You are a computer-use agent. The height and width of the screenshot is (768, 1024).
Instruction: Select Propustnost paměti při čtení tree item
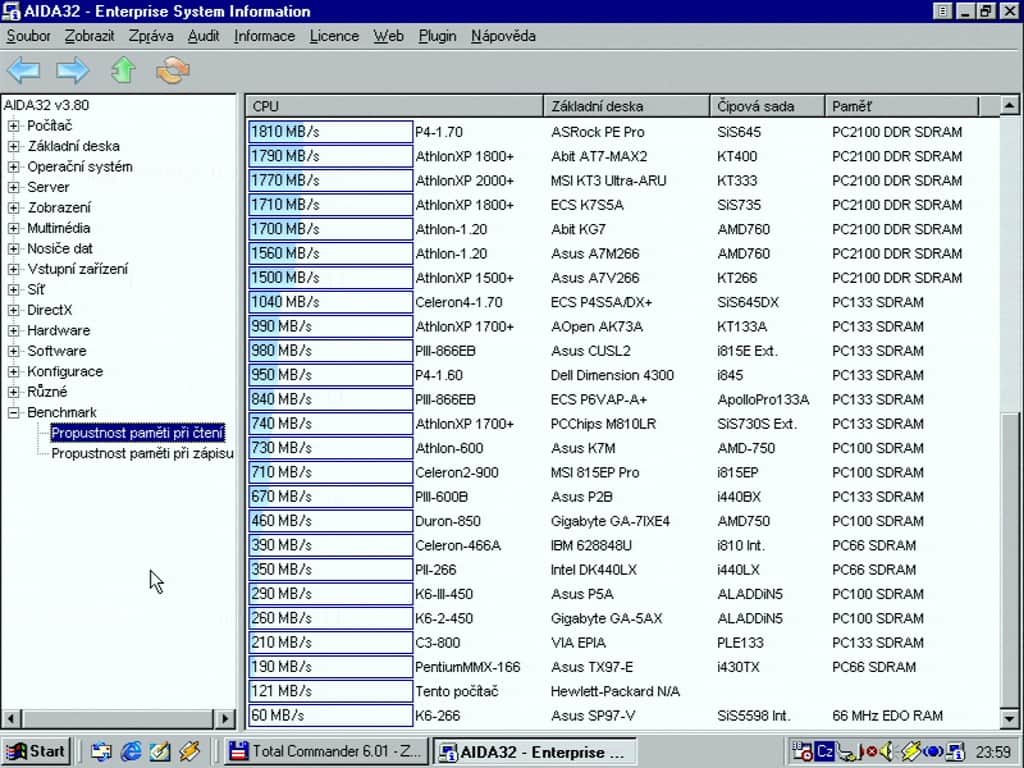[137, 433]
